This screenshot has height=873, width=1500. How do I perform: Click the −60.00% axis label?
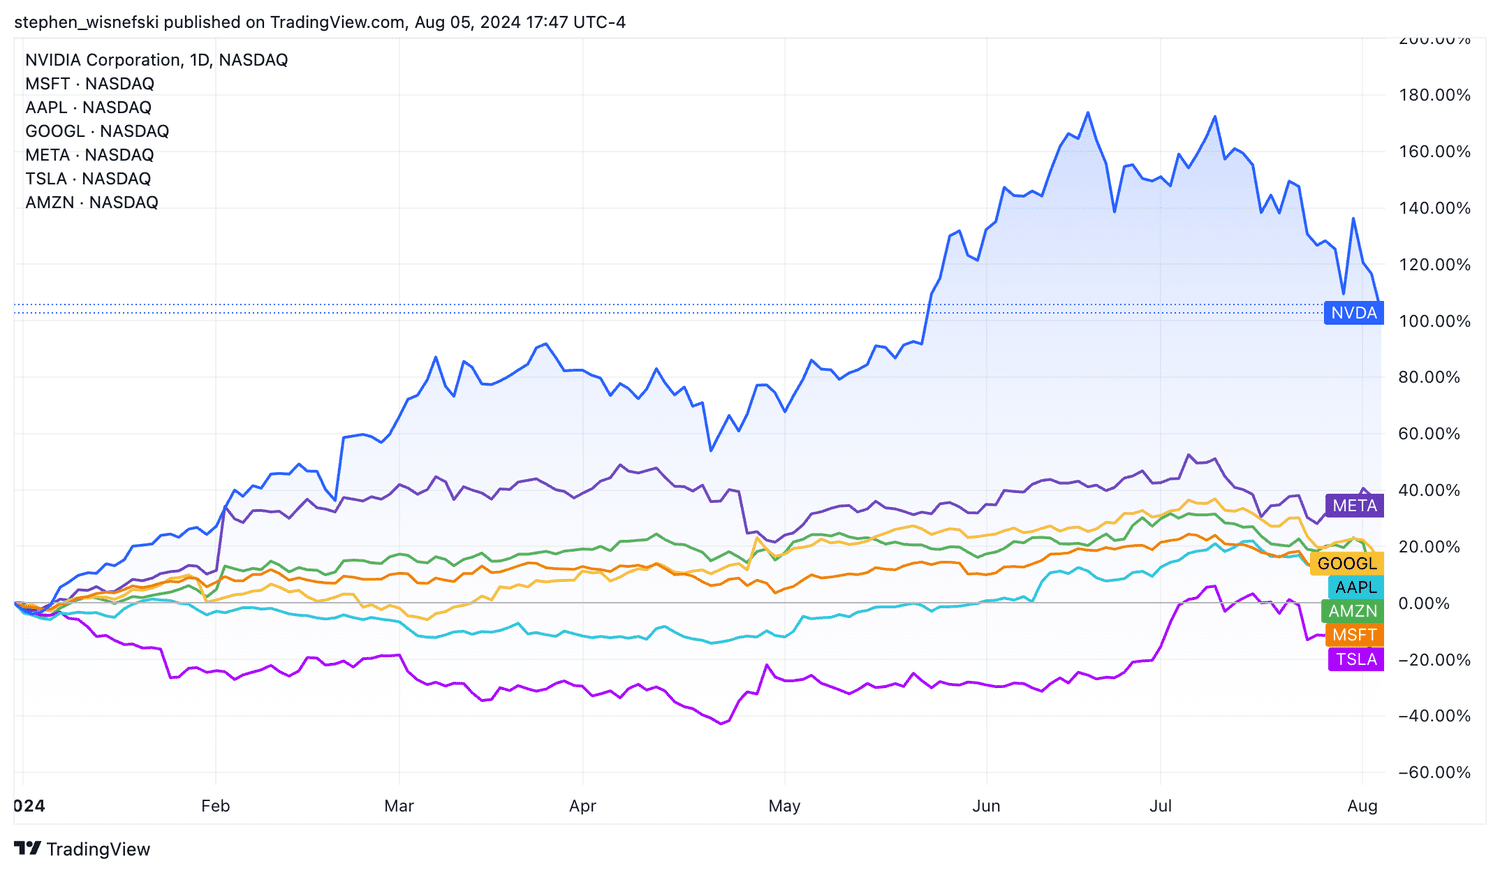point(1435,772)
